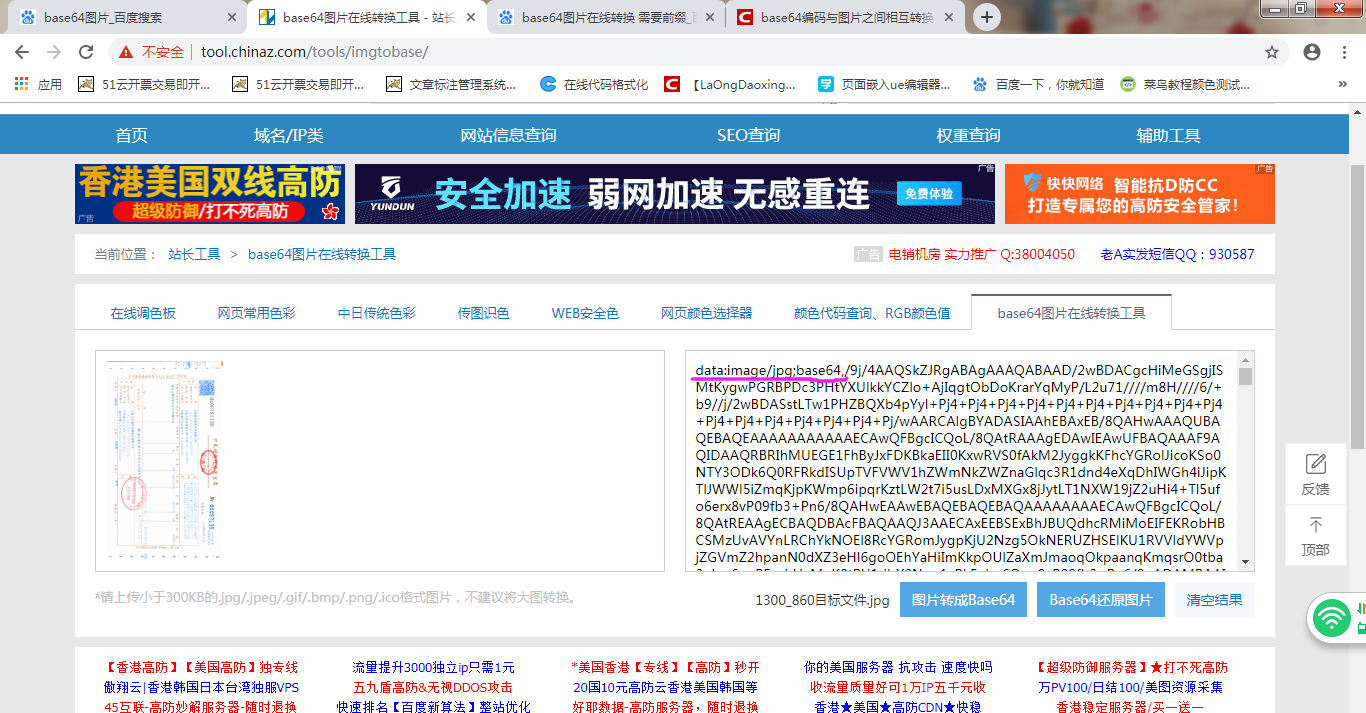Open the Chrome three-dot menu

(1344, 51)
